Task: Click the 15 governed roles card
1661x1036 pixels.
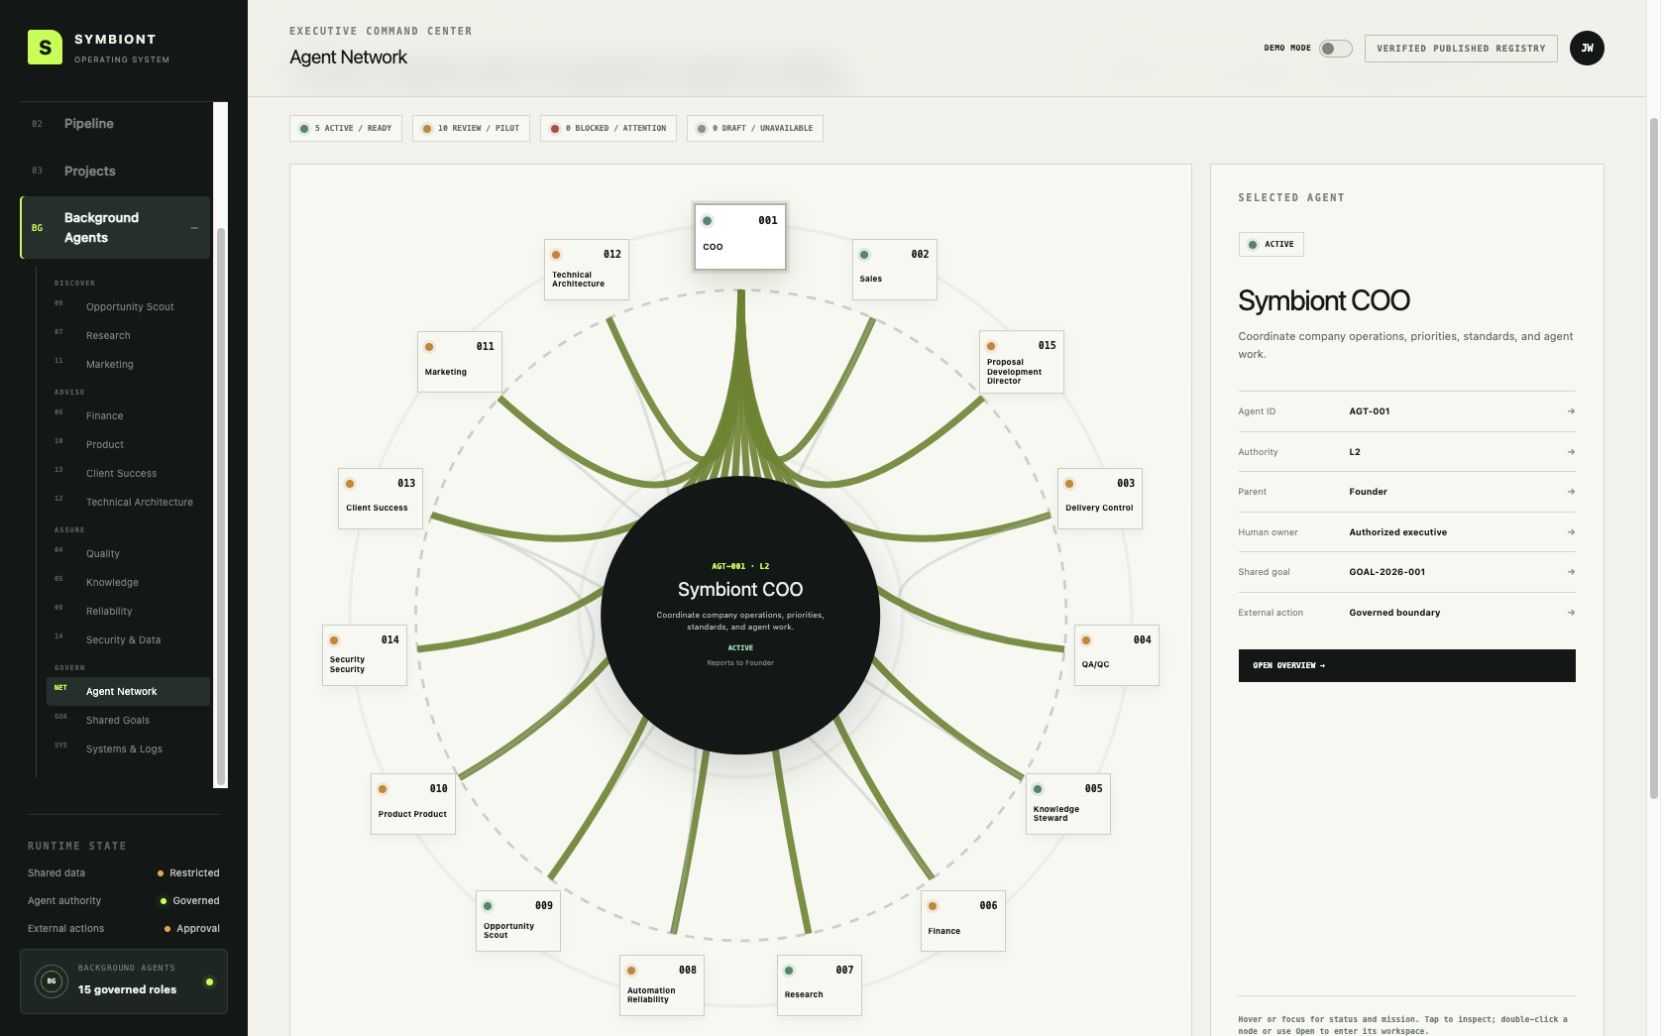Action: tap(124, 982)
